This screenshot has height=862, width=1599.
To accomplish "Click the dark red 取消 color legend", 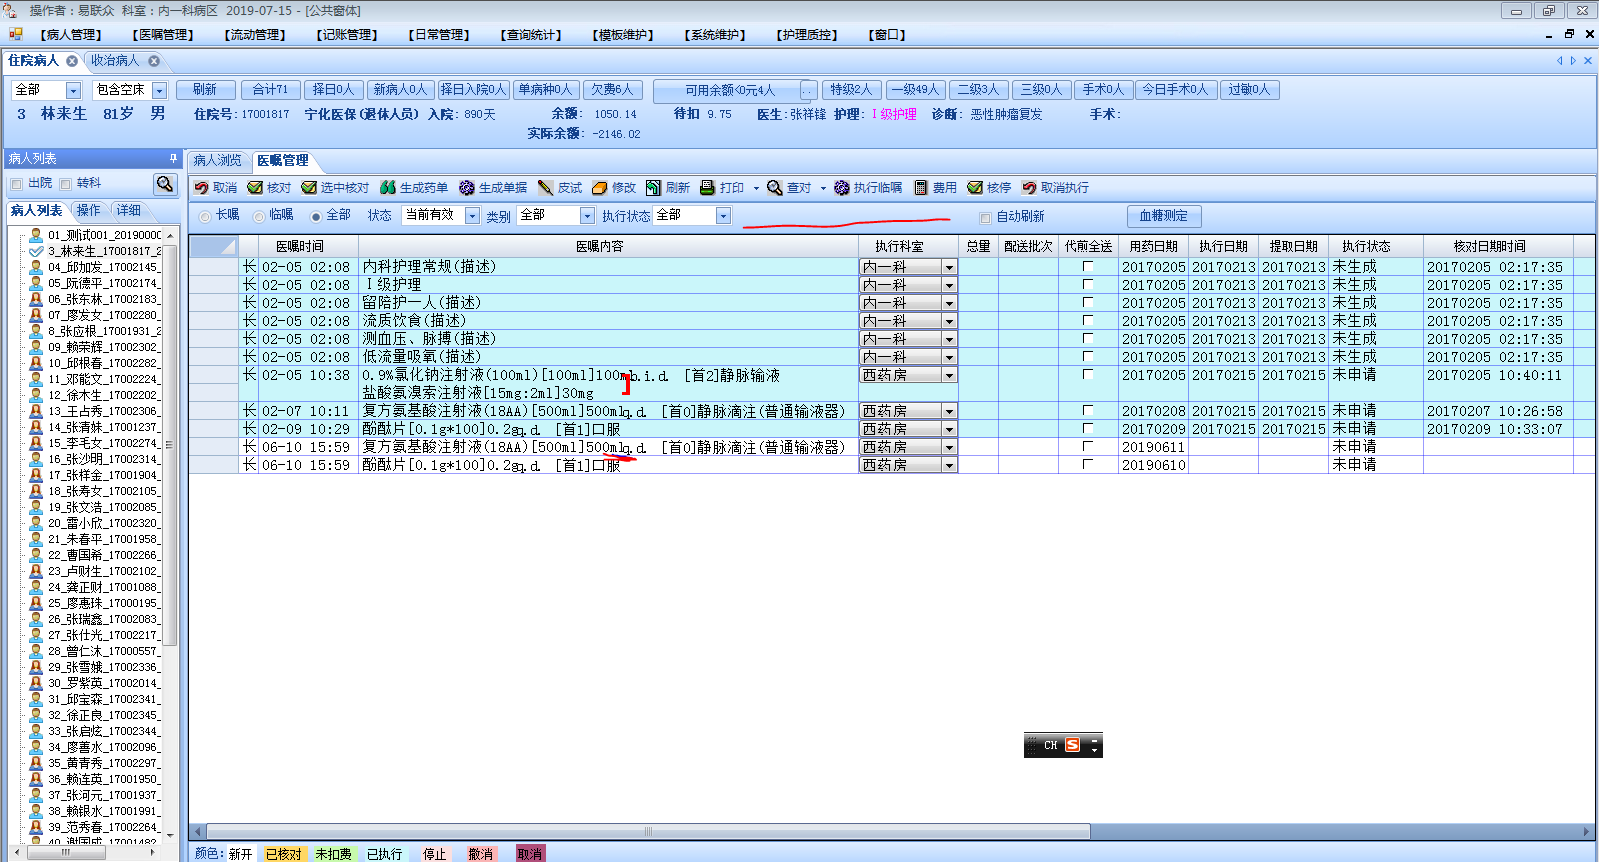I will [x=530, y=854].
